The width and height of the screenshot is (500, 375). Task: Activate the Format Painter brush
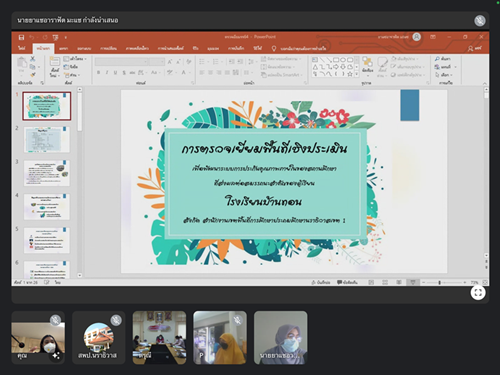(x=33, y=75)
